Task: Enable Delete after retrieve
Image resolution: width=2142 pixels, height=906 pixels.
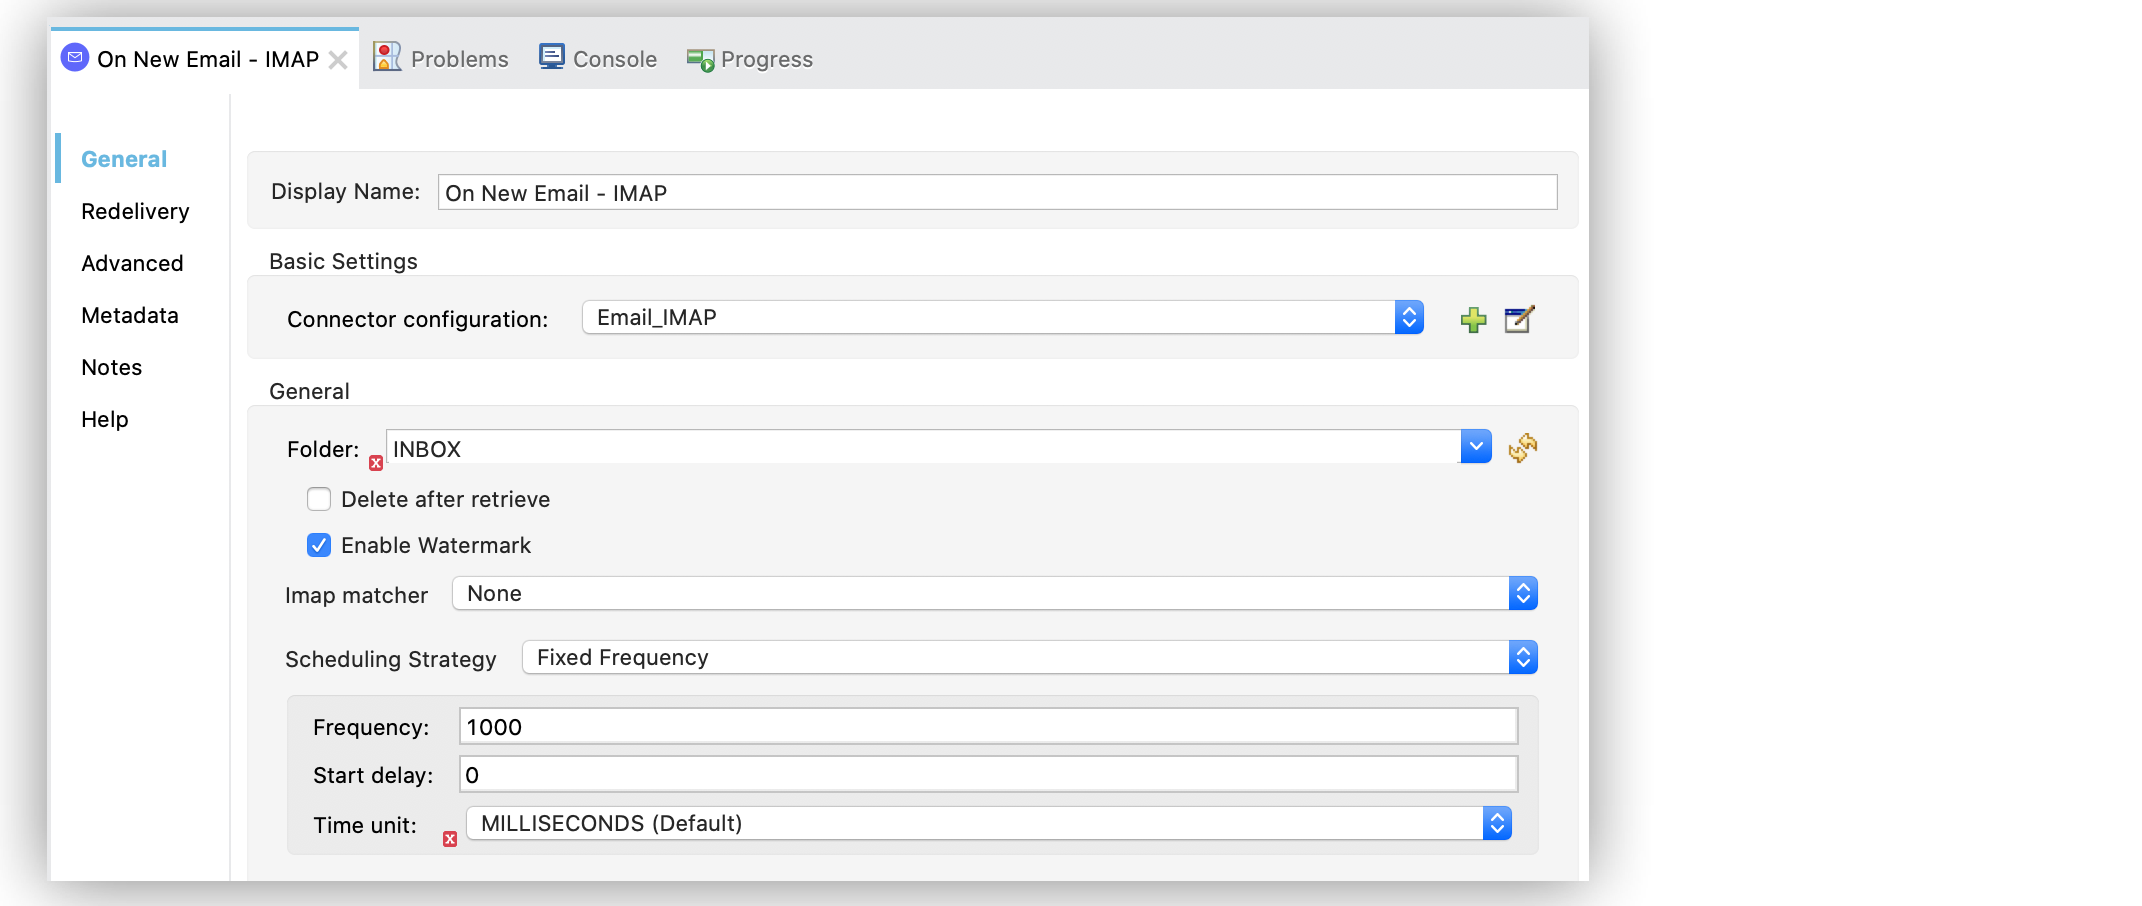Action: 318,498
